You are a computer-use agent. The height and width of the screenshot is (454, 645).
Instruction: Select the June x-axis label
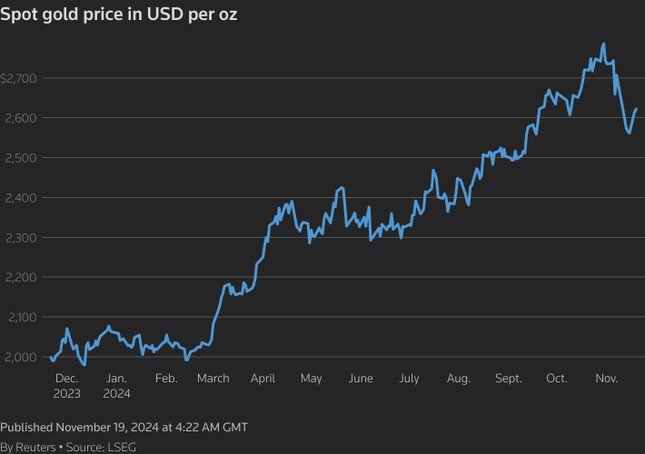click(x=361, y=379)
